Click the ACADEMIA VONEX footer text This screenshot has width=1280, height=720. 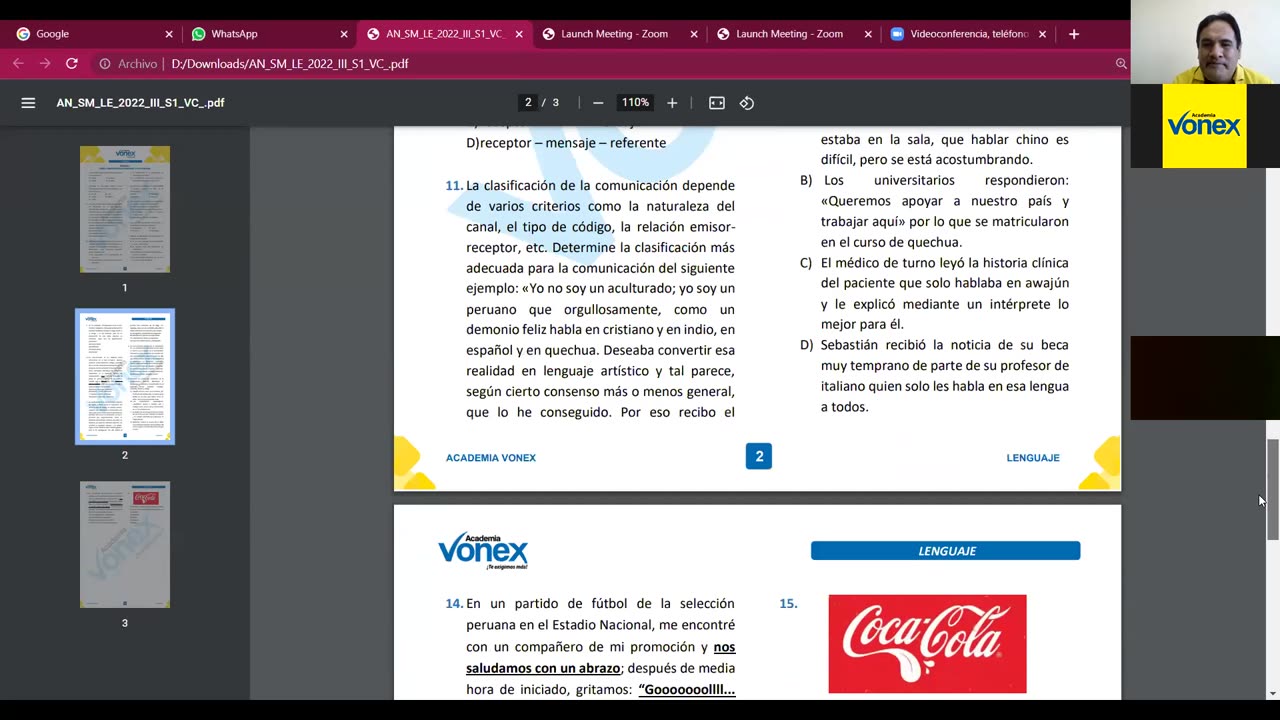coord(491,458)
